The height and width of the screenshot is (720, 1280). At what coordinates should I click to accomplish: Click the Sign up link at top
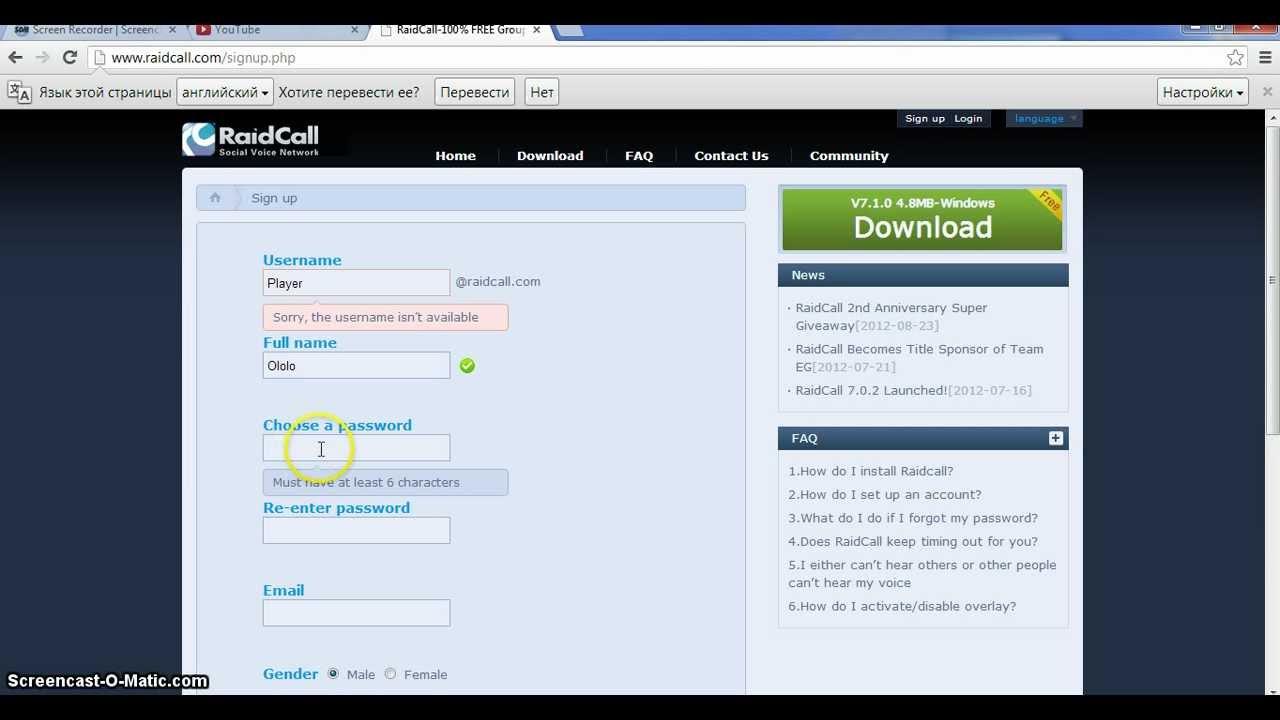point(925,118)
